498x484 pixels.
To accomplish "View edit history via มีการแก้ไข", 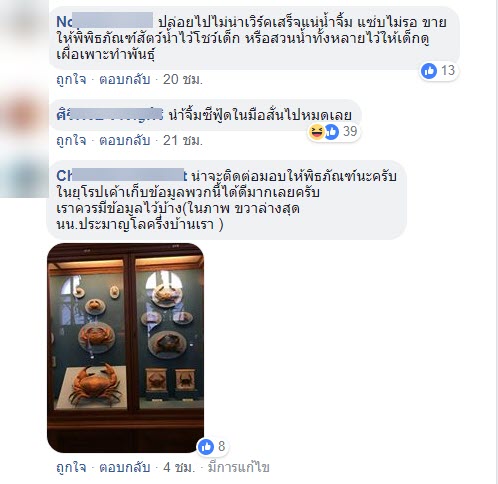I will pos(239,467).
